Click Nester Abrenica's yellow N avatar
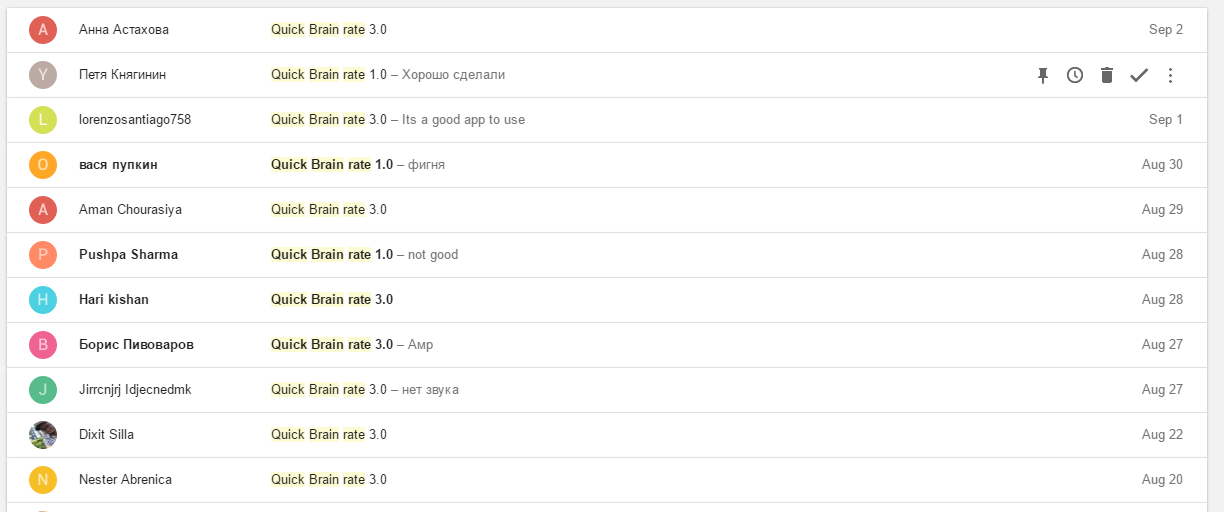This screenshot has width=1224, height=512. (x=43, y=480)
